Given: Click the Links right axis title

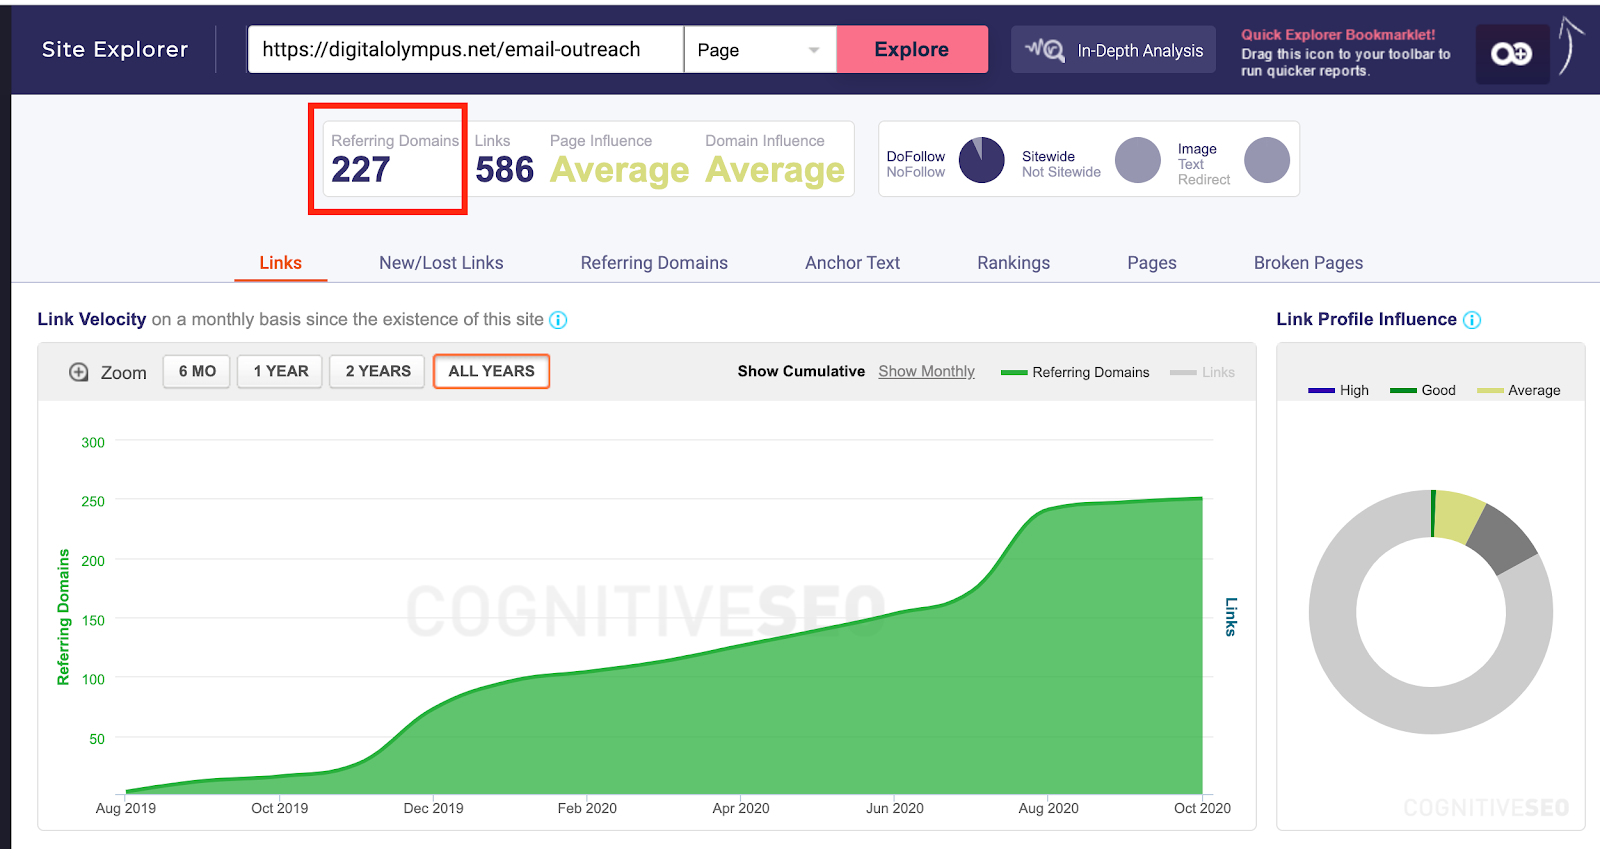Looking at the screenshot, I should [x=1231, y=617].
